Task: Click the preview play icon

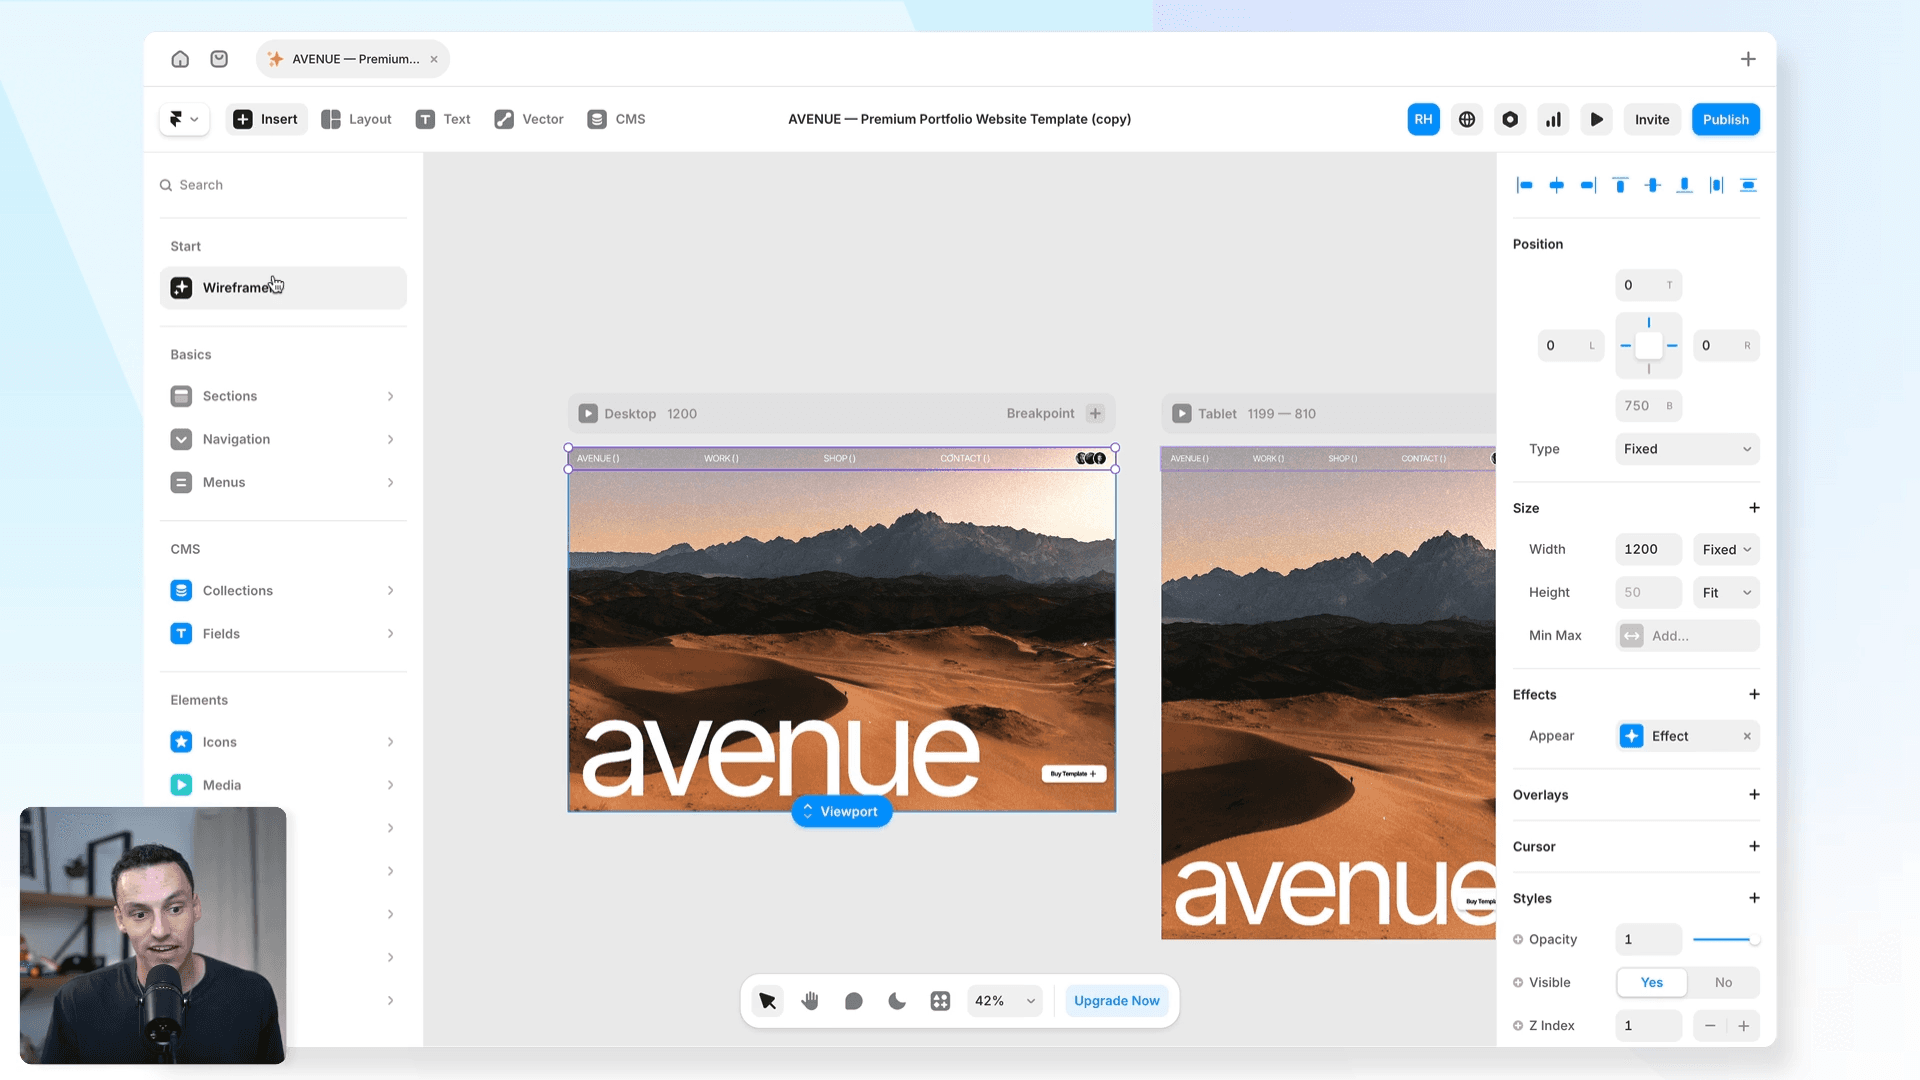Action: pos(1597,119)
